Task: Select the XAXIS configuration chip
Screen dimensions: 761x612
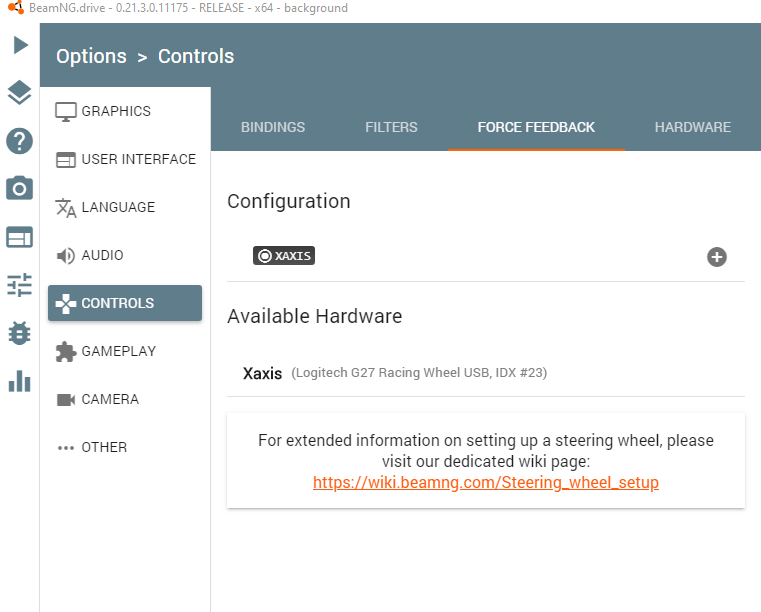Action: click(x=284, y=256)
